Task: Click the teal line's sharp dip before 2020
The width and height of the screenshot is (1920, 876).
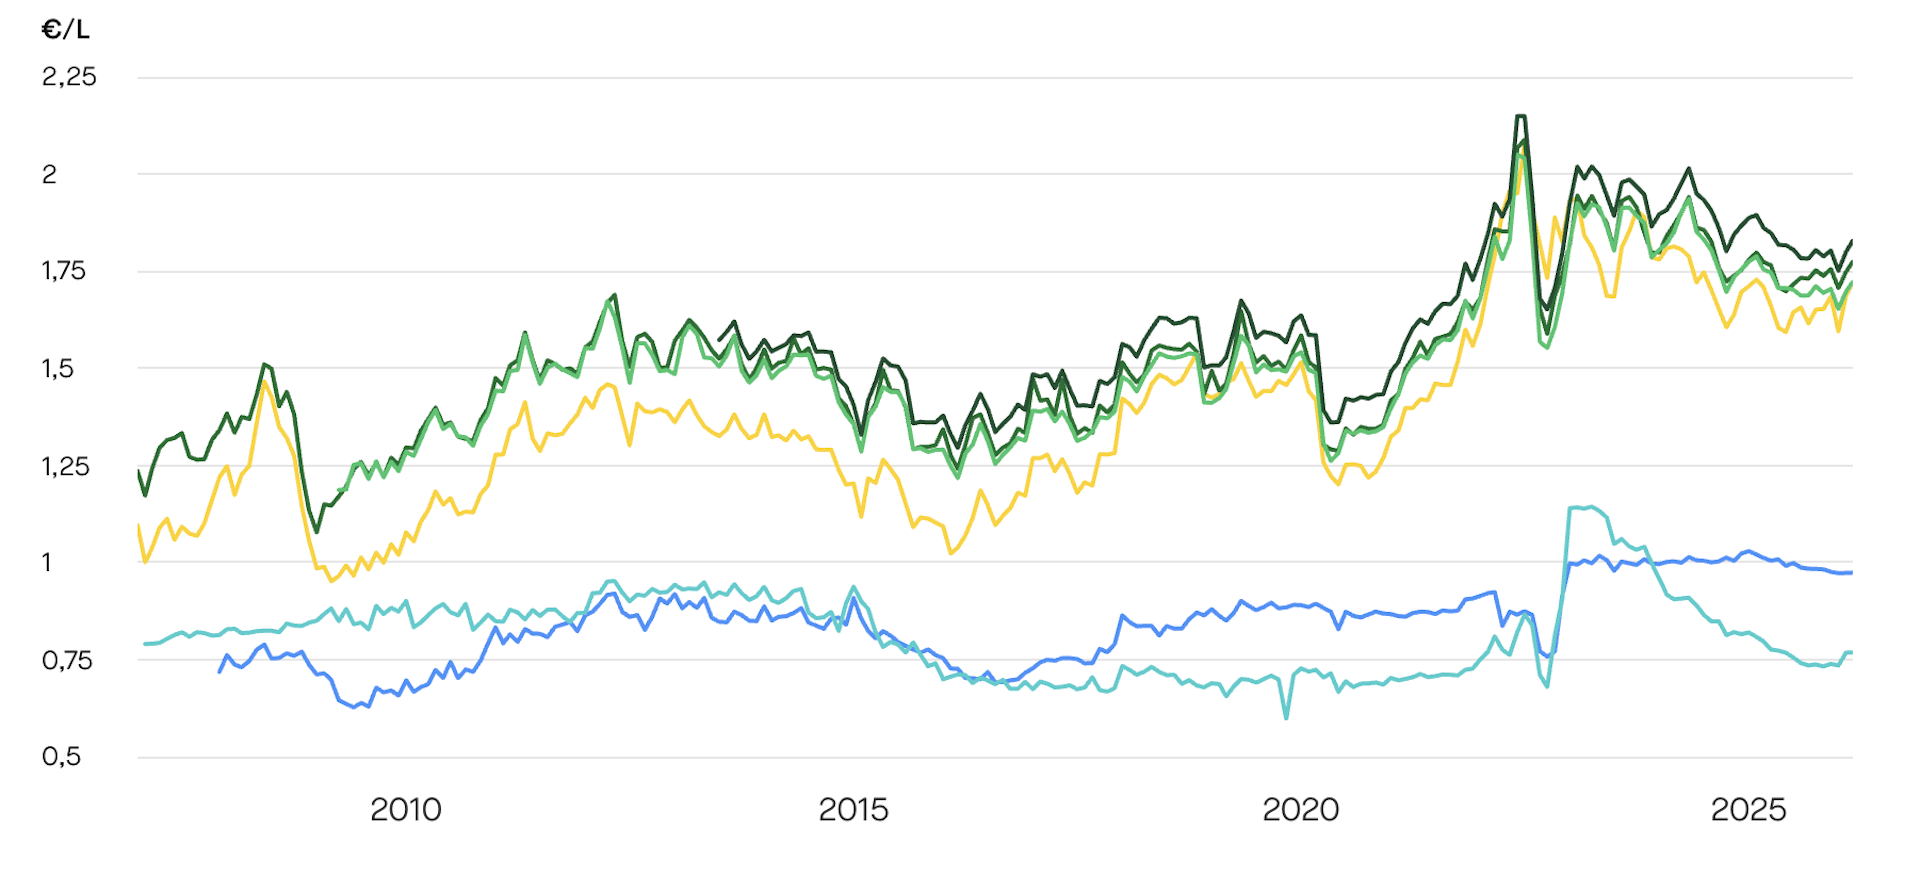Action: (1286, 717)
